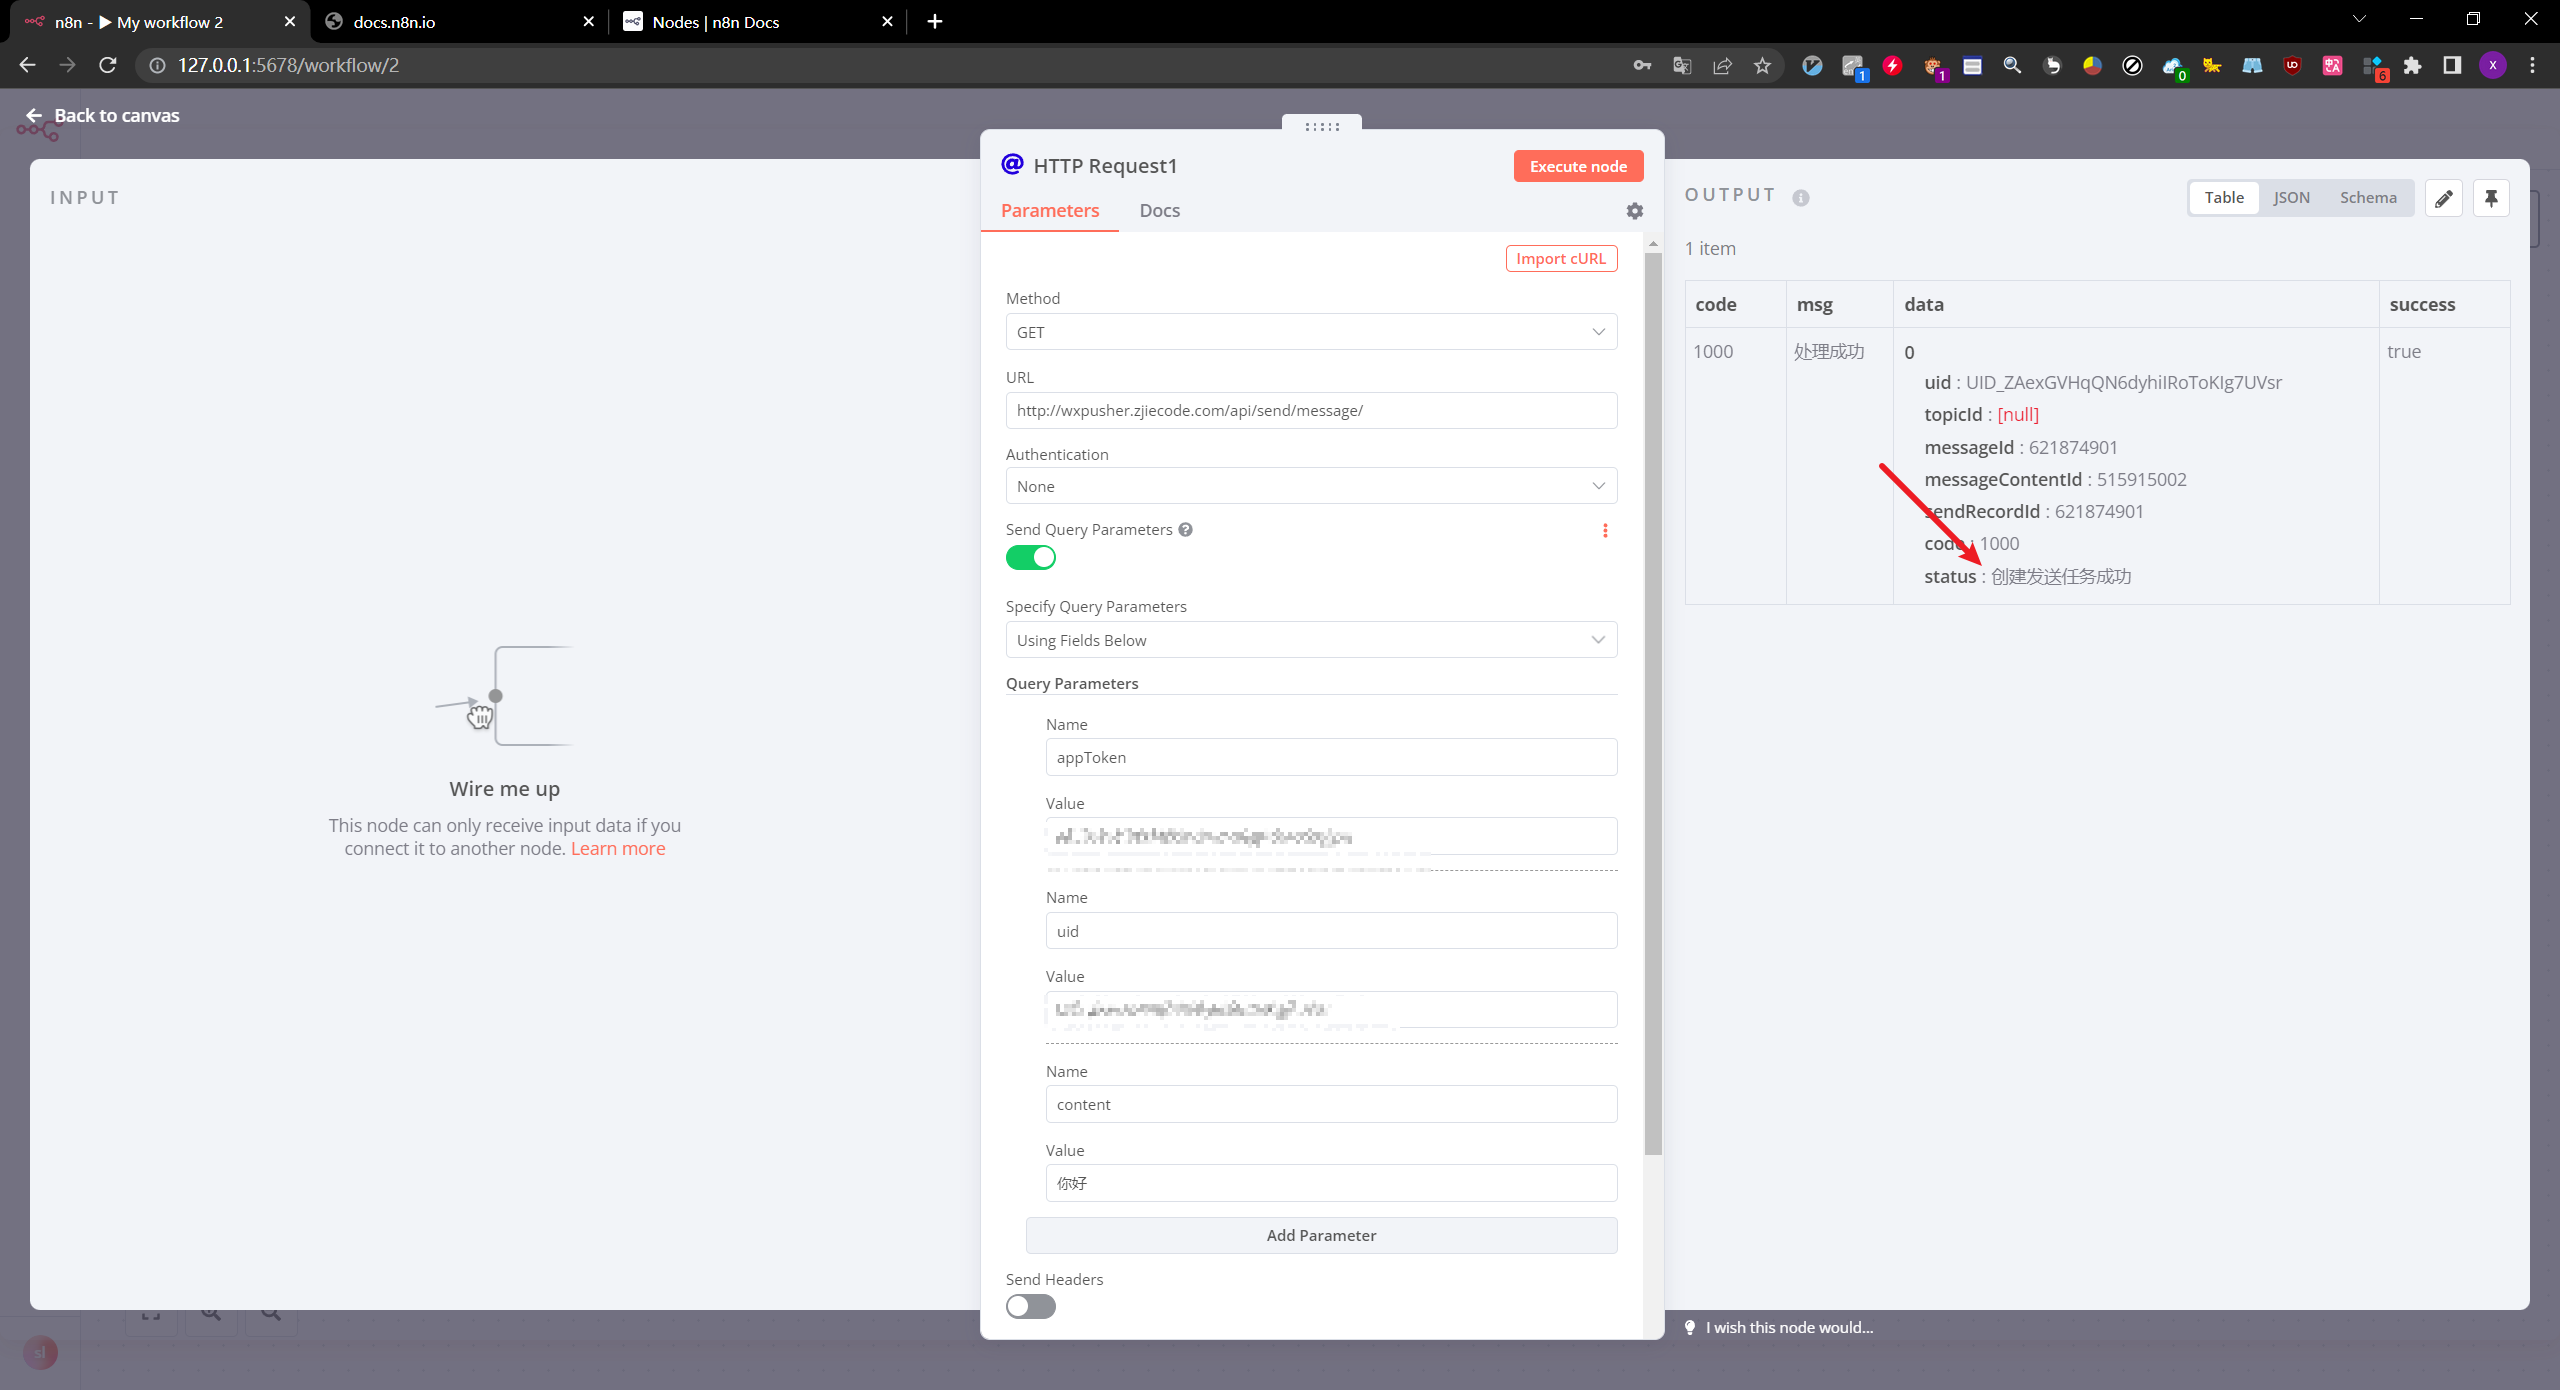Click browser reload icon
The image size is (2560, 1390).
point(108,66)
